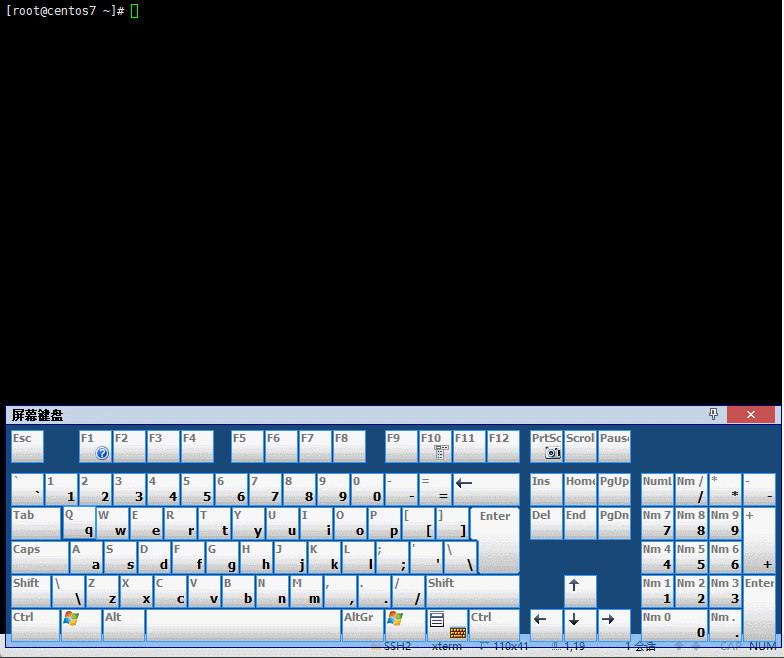Click the Home key

point(580,490)
